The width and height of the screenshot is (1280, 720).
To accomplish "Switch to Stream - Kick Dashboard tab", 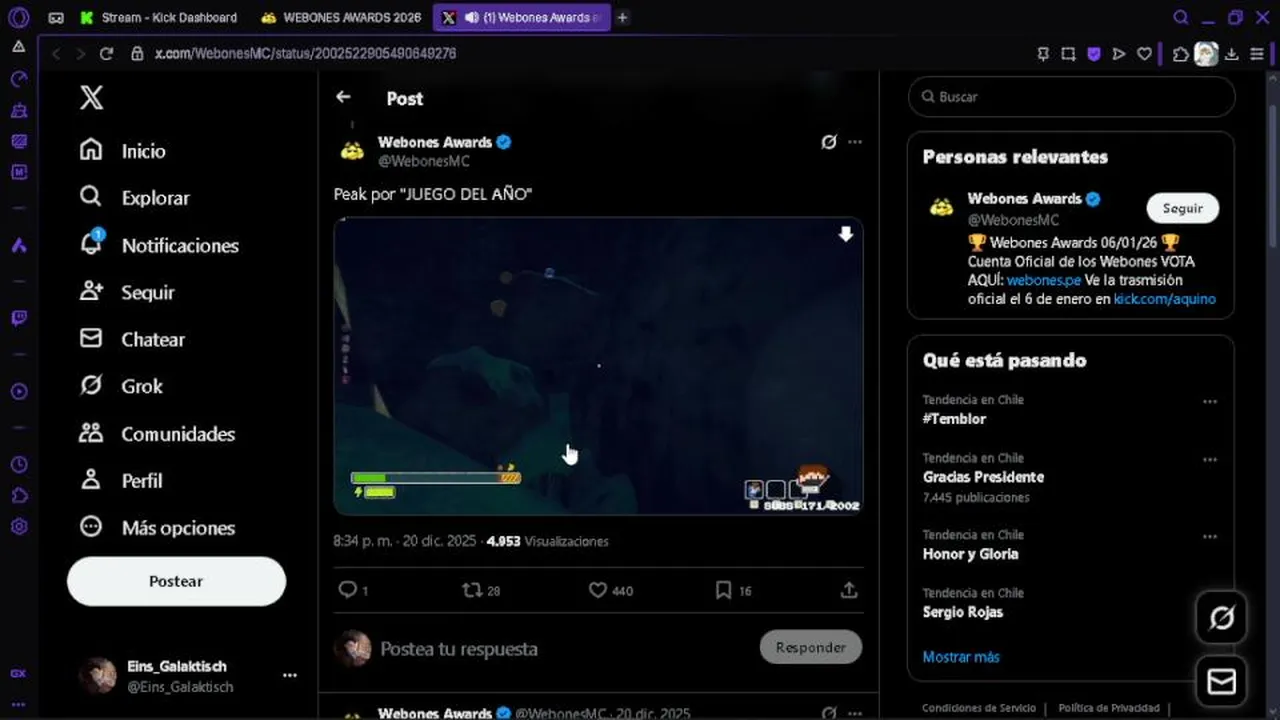I will pos(158,18).
